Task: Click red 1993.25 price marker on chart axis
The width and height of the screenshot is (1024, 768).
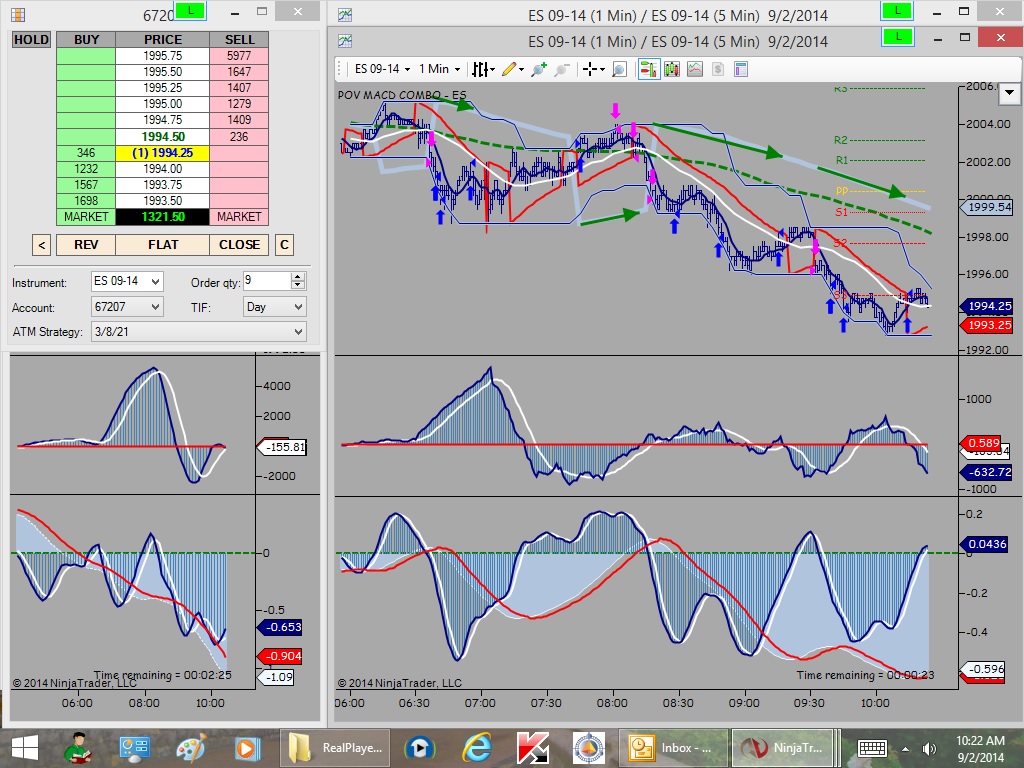Action: click(x=986, y=325)
